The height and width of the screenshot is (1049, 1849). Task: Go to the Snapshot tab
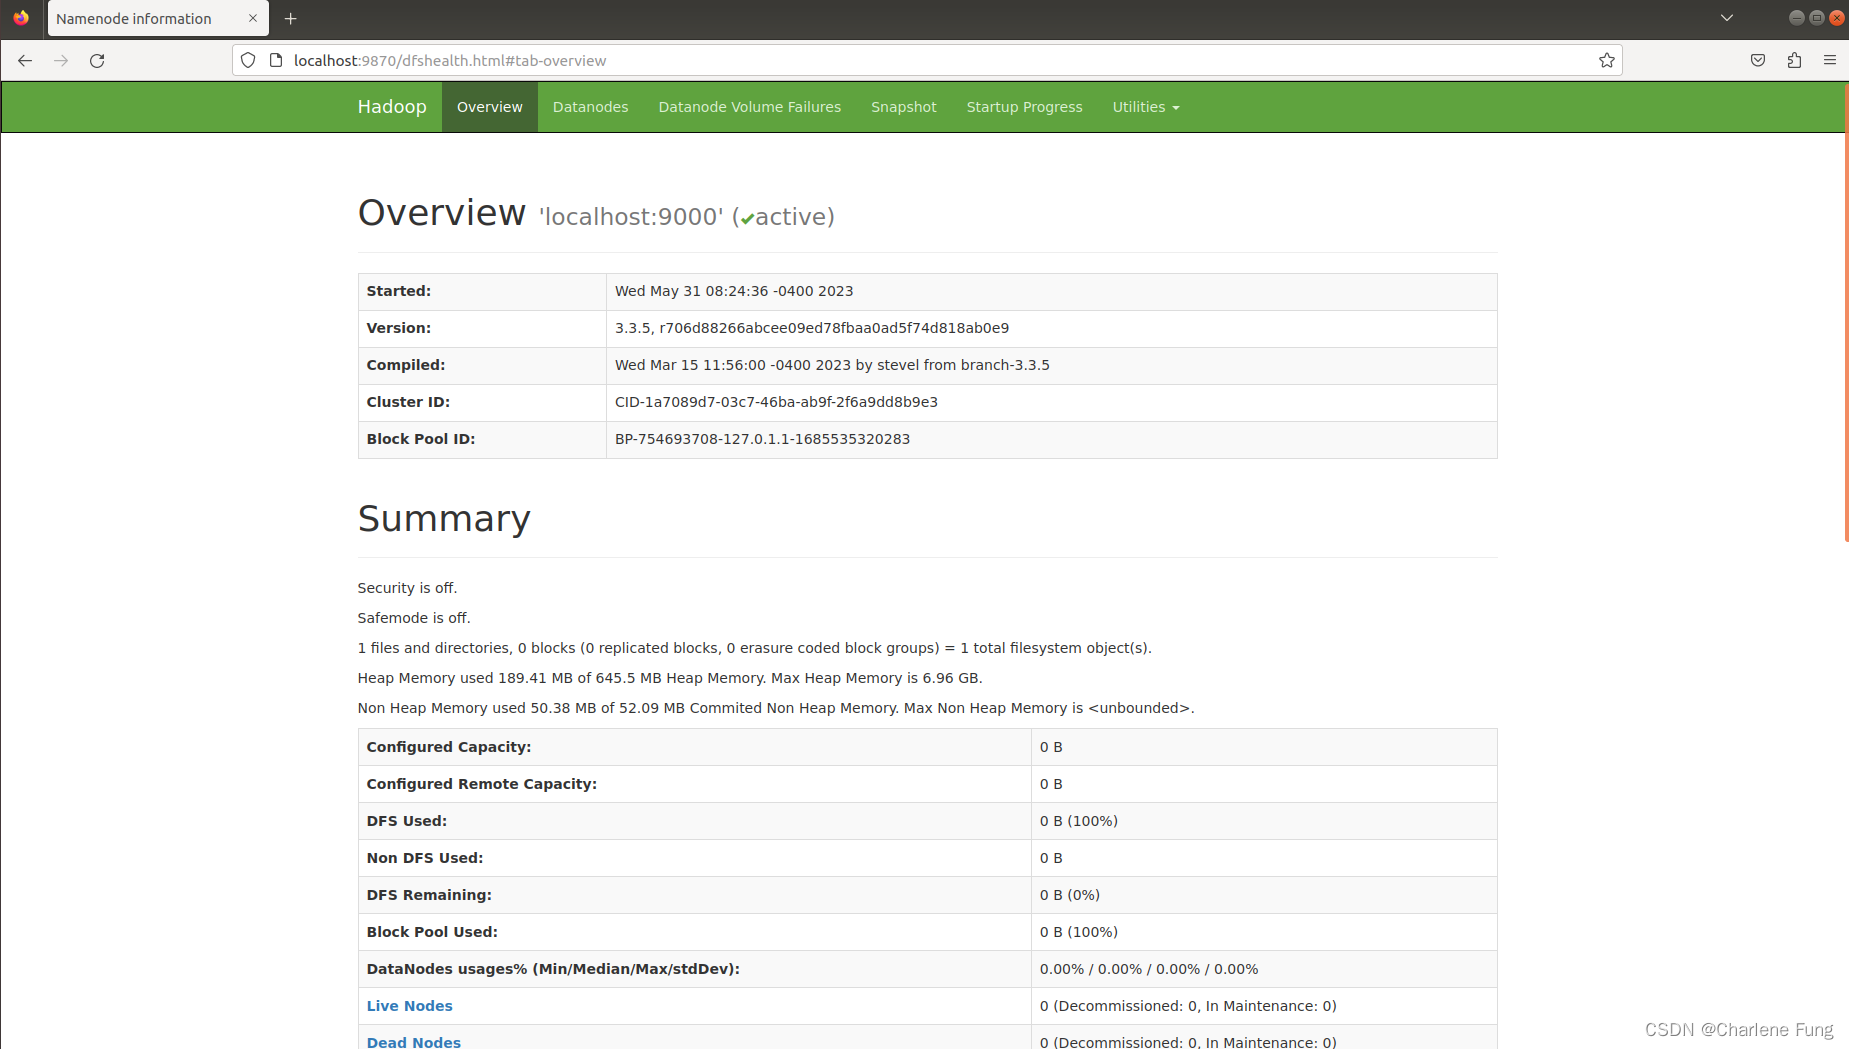point(904,107)
